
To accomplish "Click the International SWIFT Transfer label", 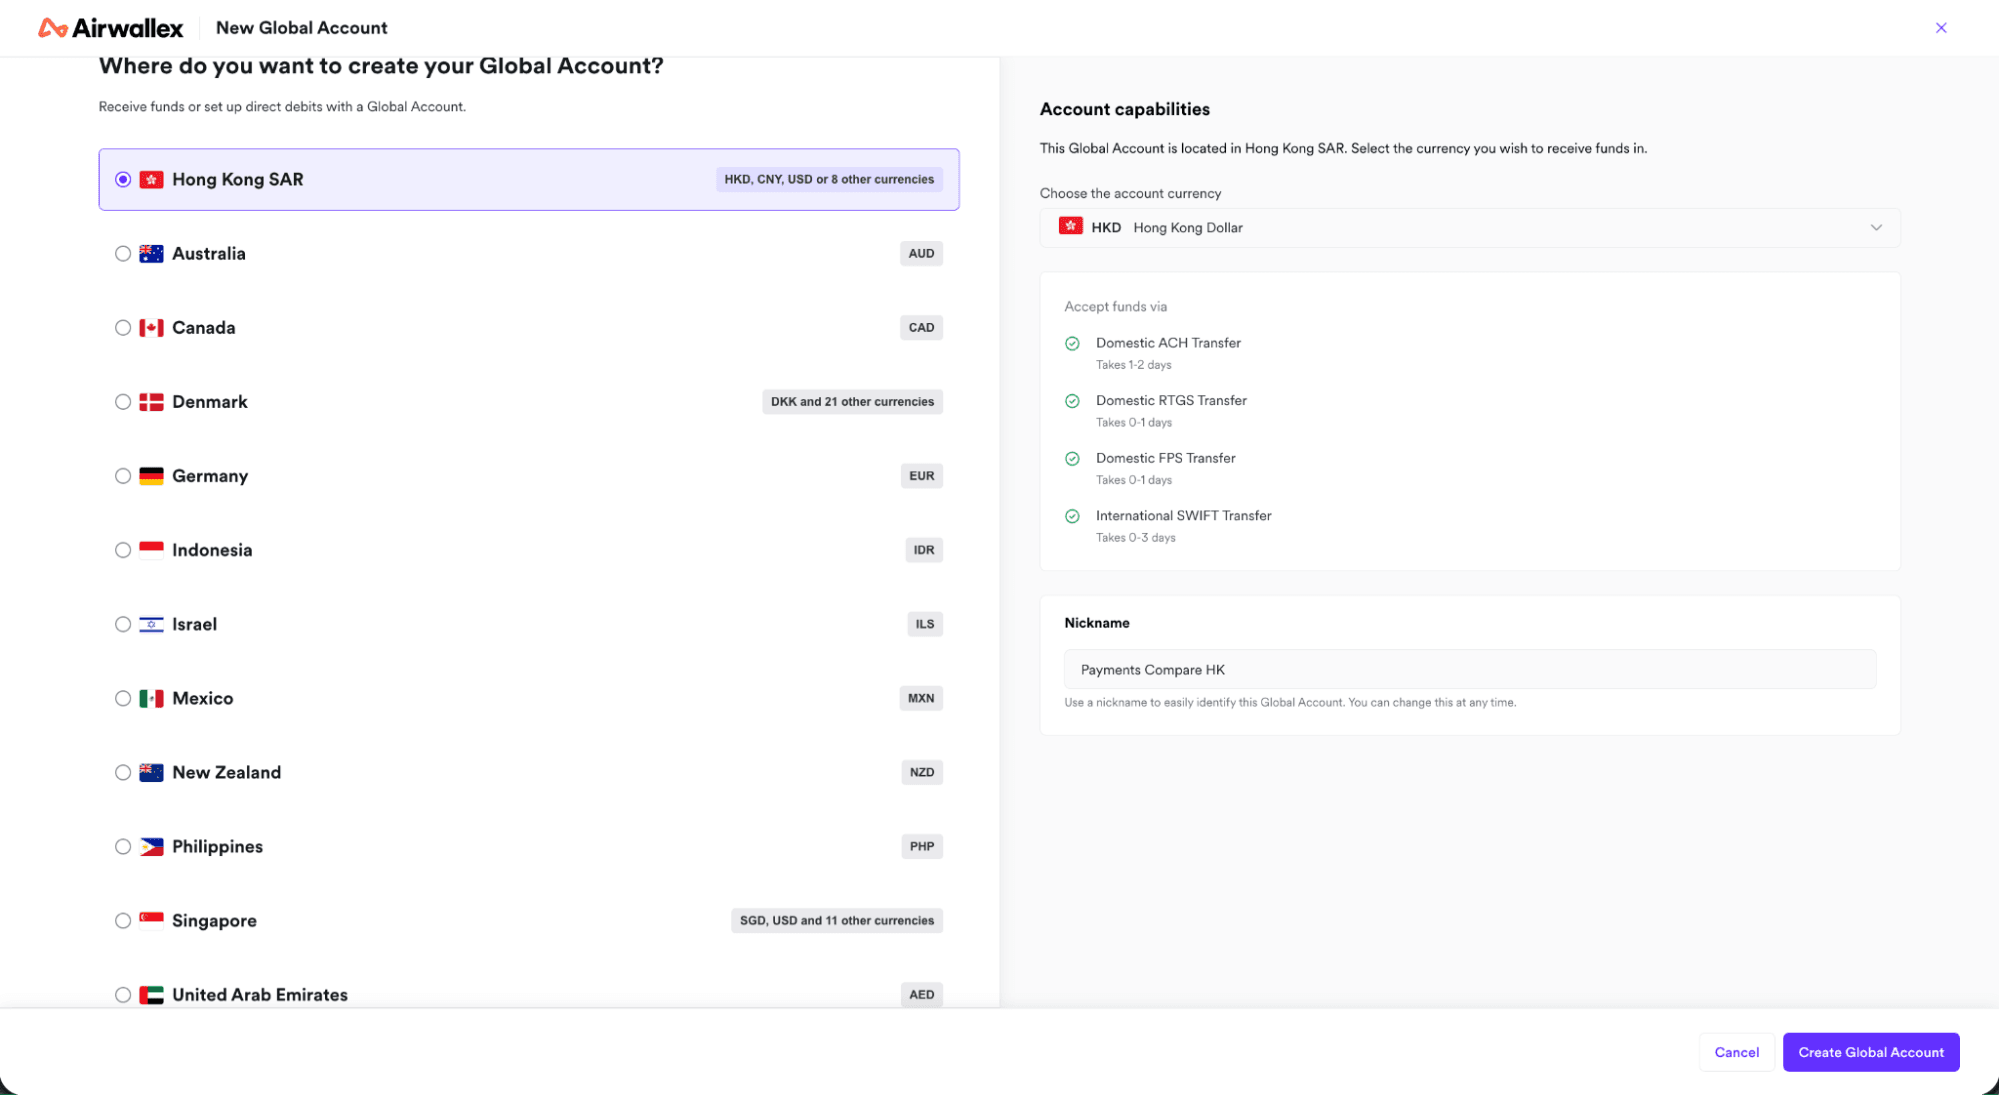I will coord(1183,516).
